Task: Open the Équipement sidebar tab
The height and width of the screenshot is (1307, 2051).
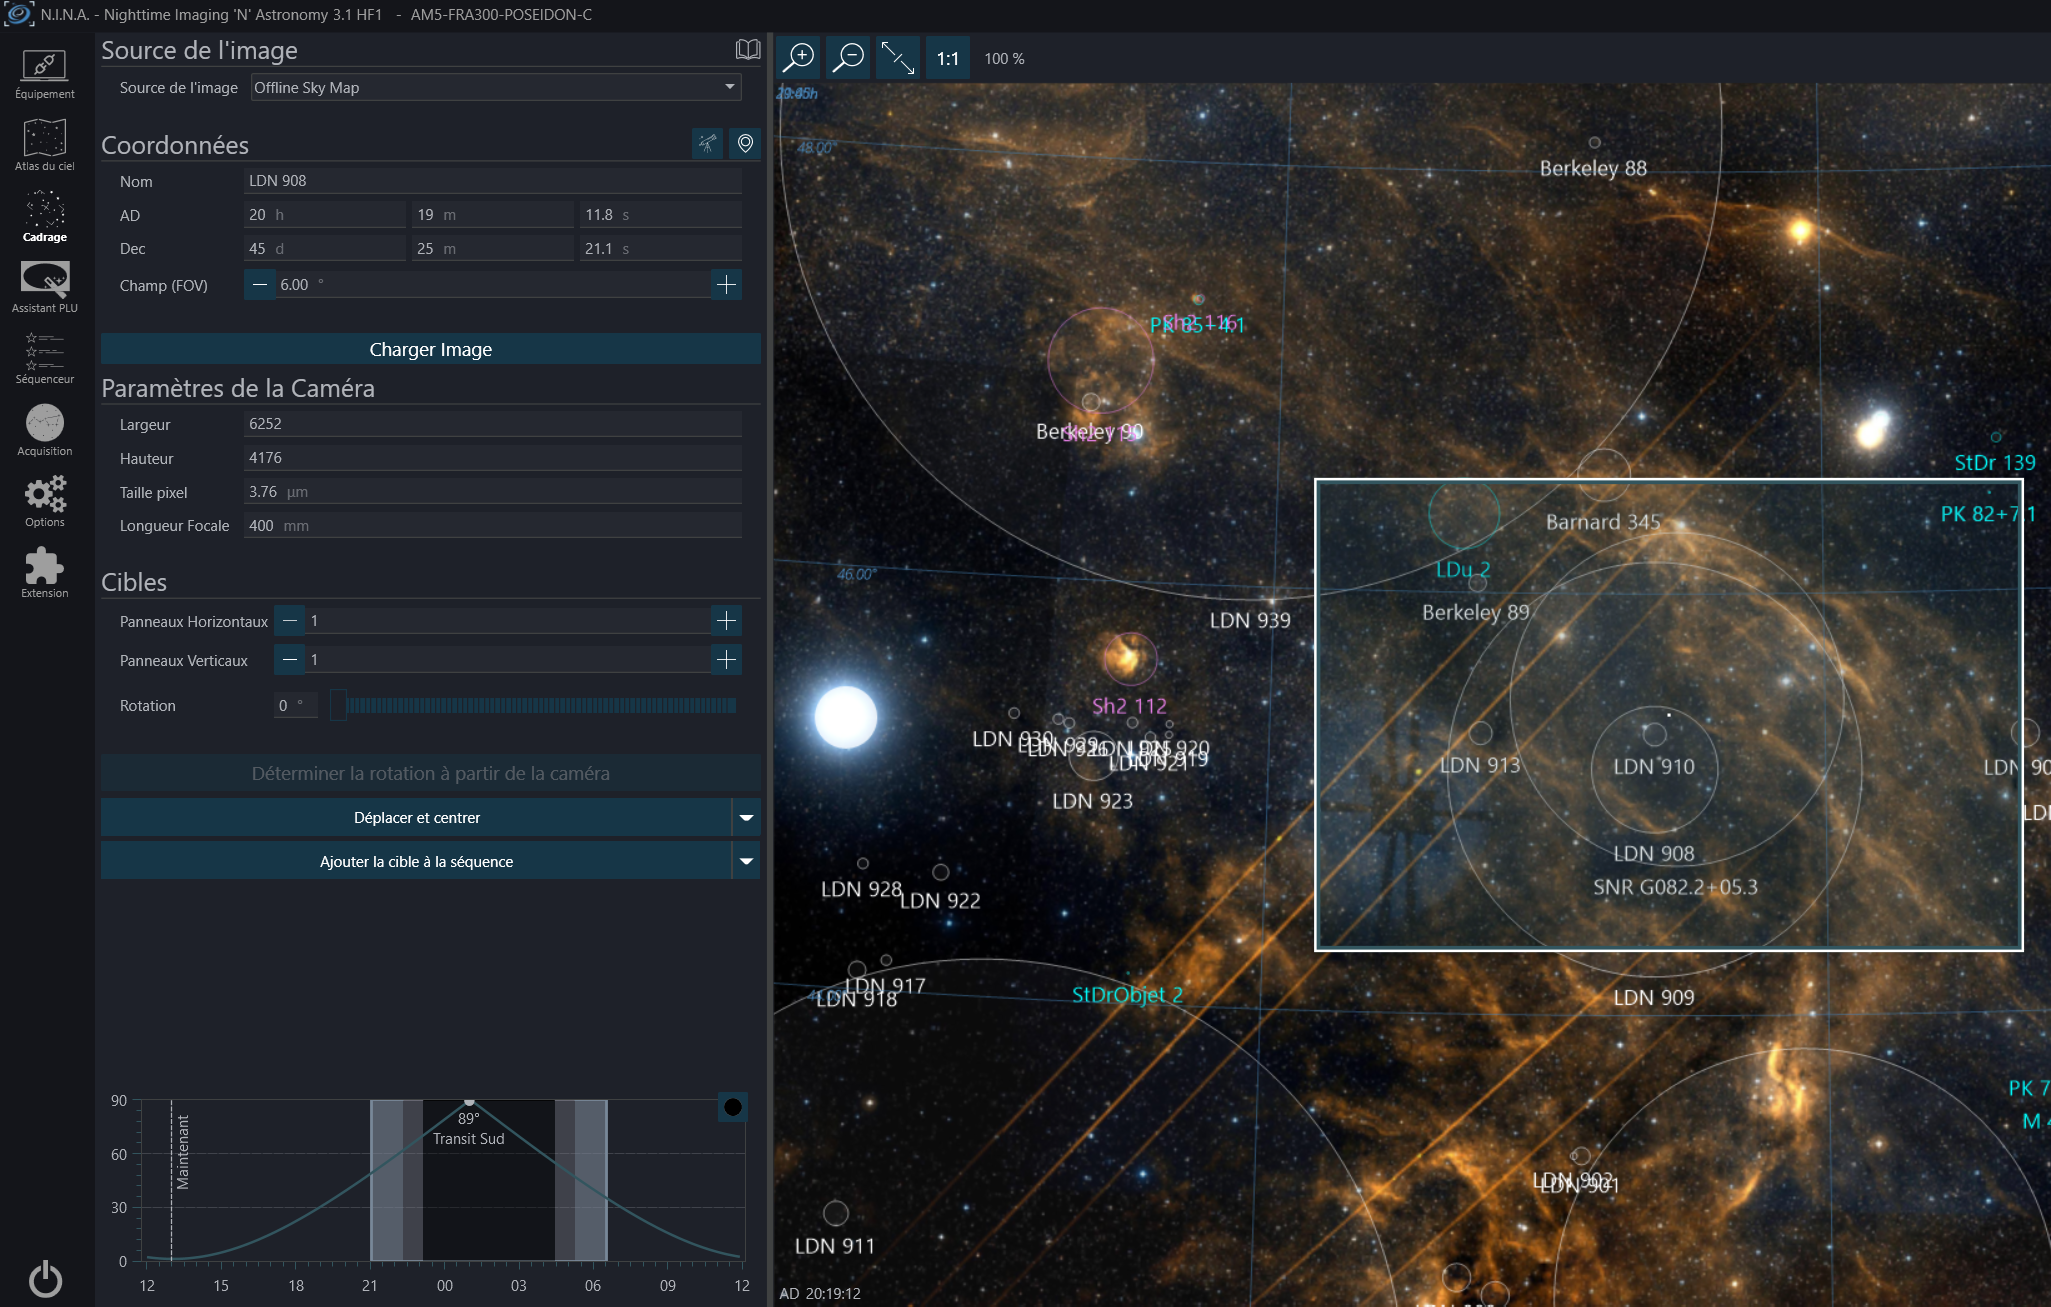Action: tap(44, 74)
